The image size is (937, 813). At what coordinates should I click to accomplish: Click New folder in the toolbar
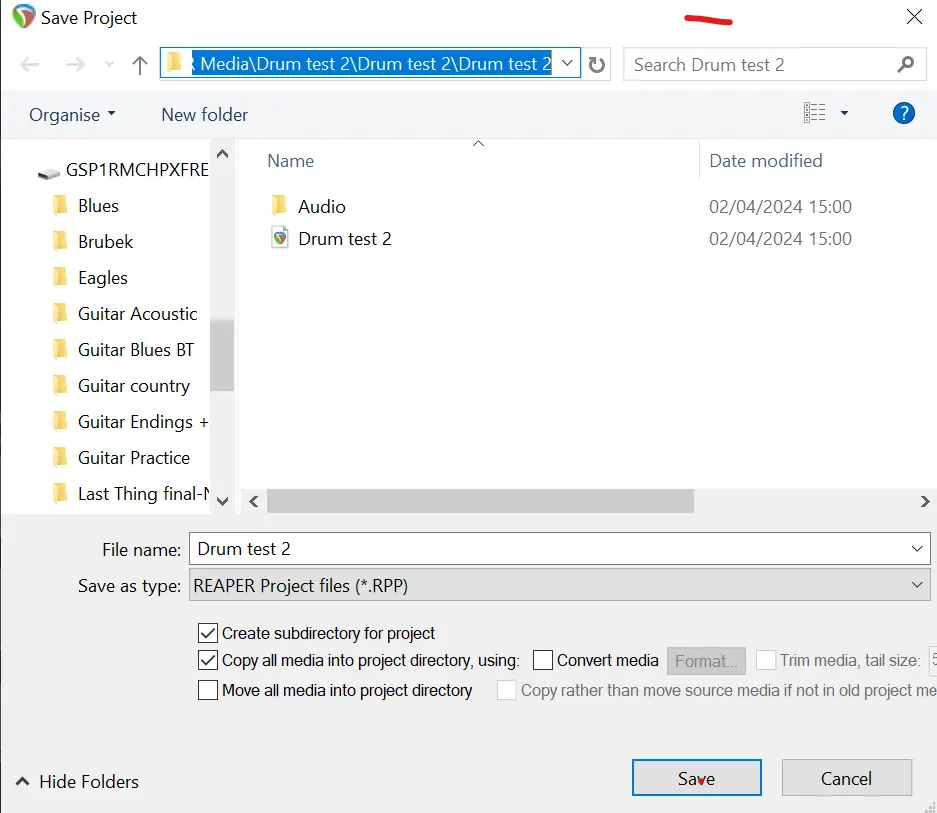(204, 115)
